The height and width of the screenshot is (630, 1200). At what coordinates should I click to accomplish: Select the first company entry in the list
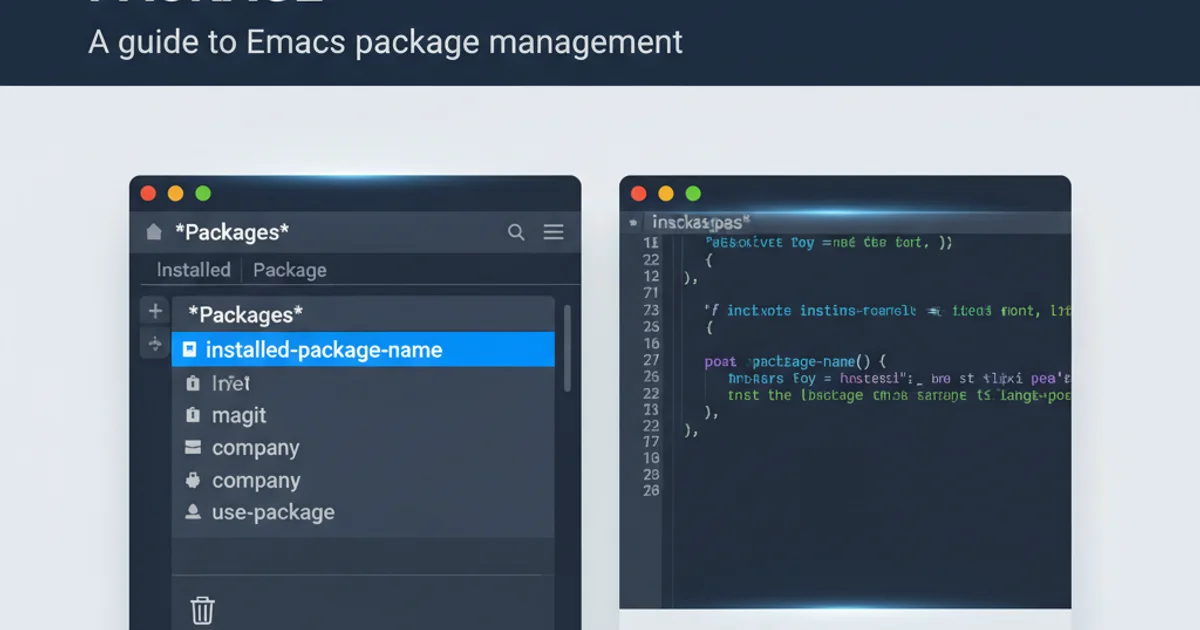pos(255,448)
